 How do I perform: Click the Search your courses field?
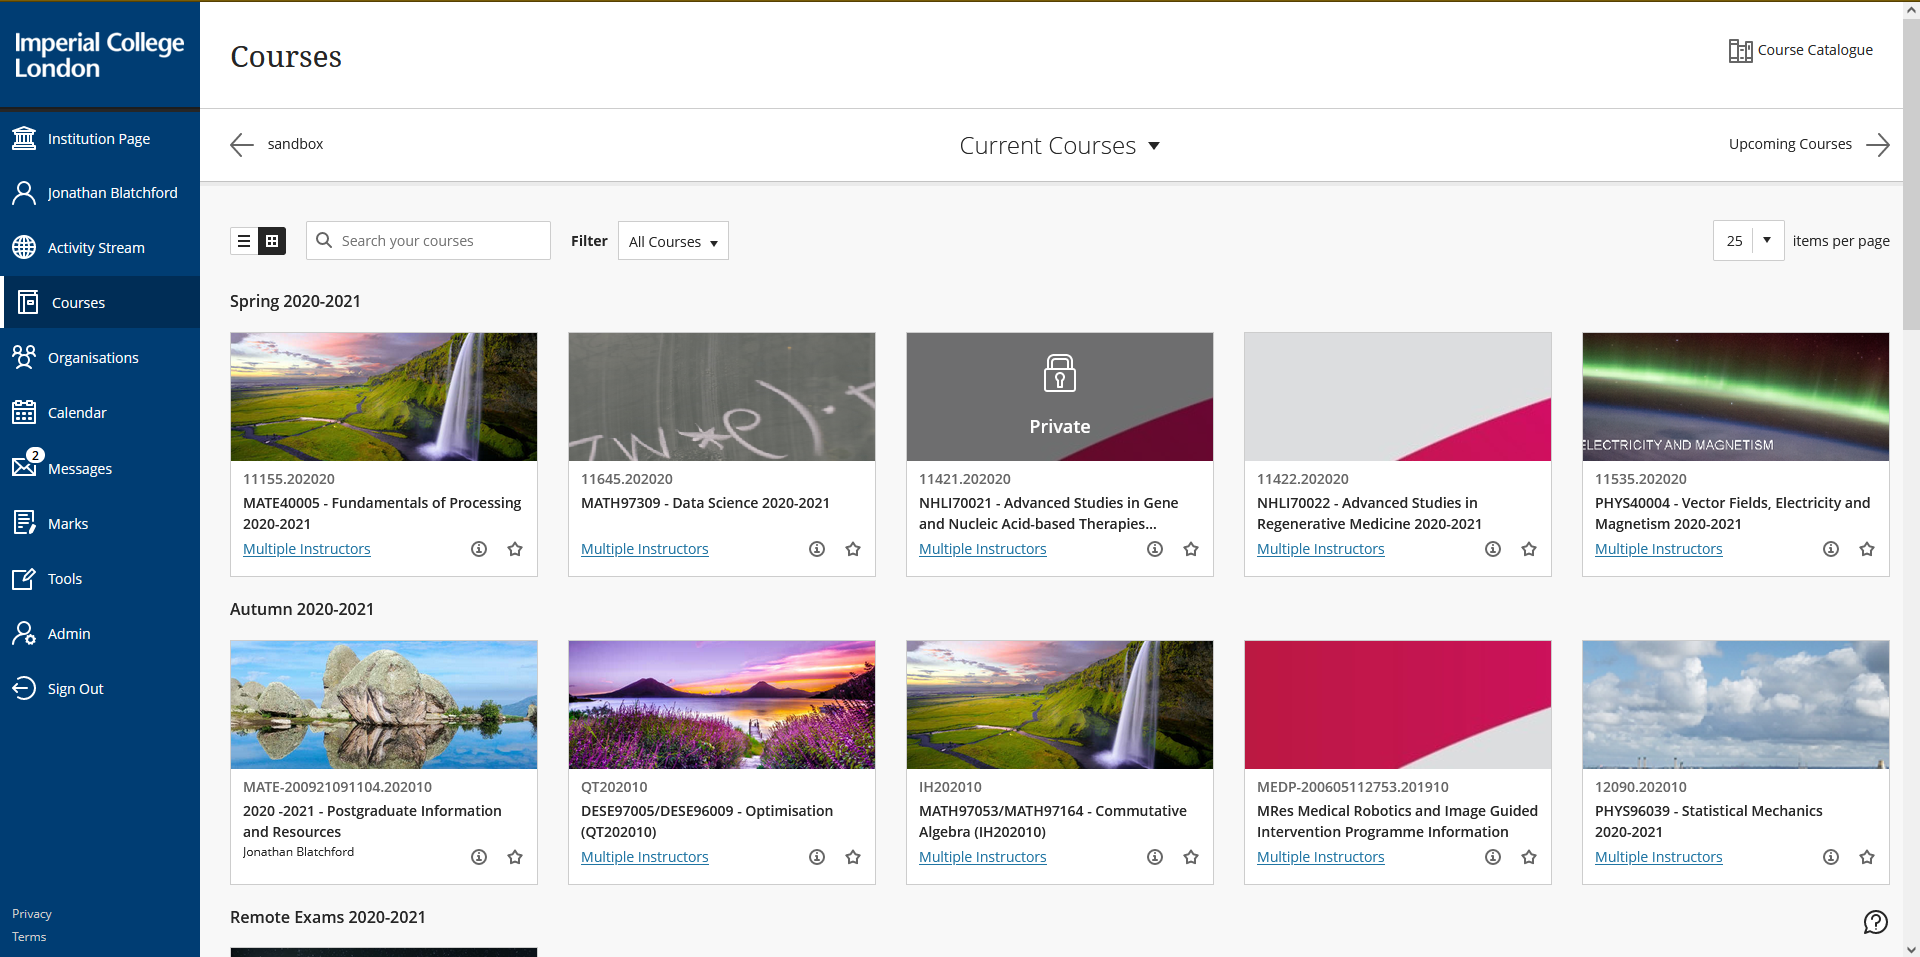click(x=440, y=241)
